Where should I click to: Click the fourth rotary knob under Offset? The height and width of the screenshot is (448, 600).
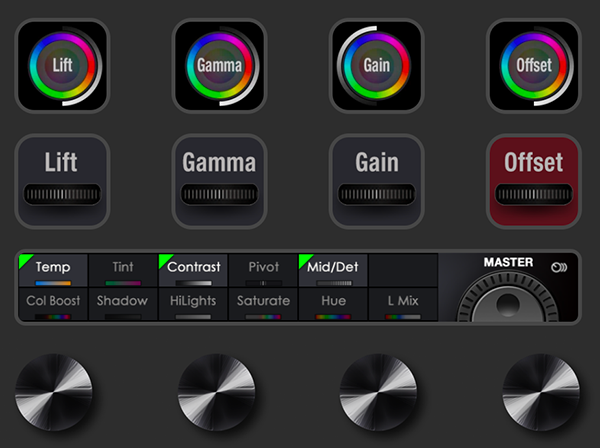tap(541, 393)
